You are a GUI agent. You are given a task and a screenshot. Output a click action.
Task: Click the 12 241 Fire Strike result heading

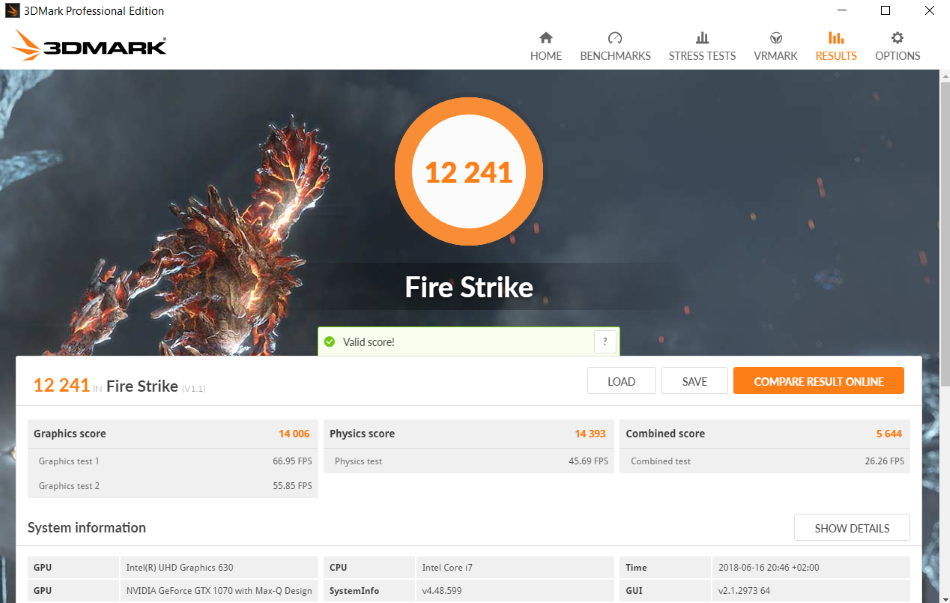pos(119,385)
